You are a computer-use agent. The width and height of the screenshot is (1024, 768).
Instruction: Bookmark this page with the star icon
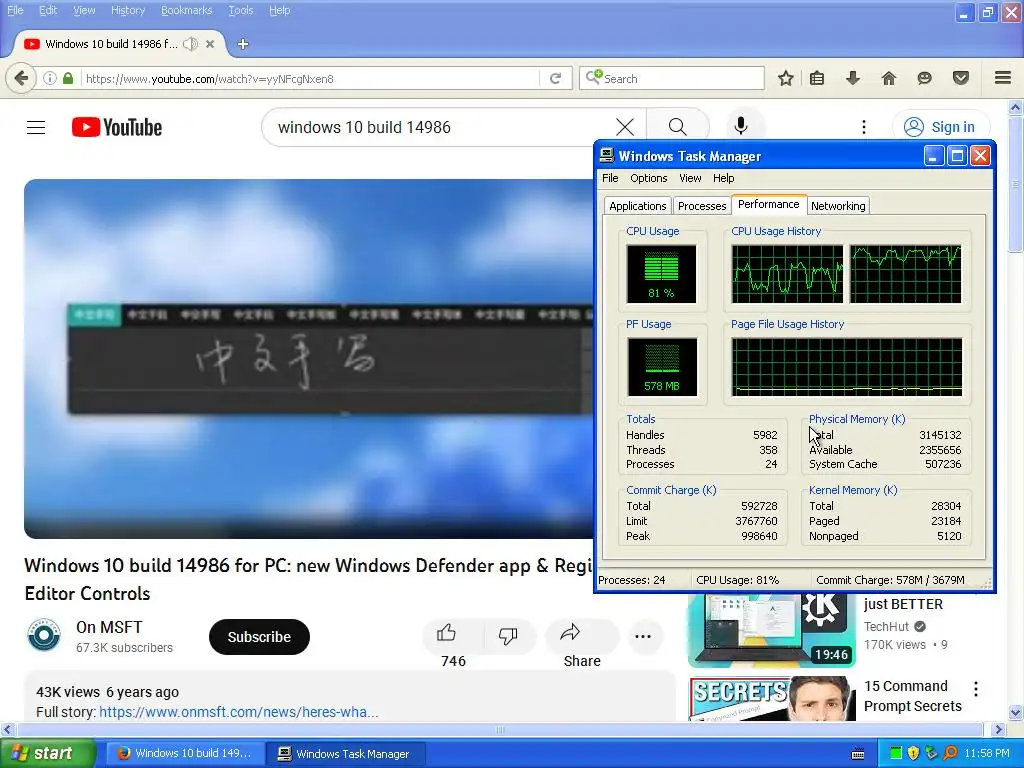pos(786,78)
